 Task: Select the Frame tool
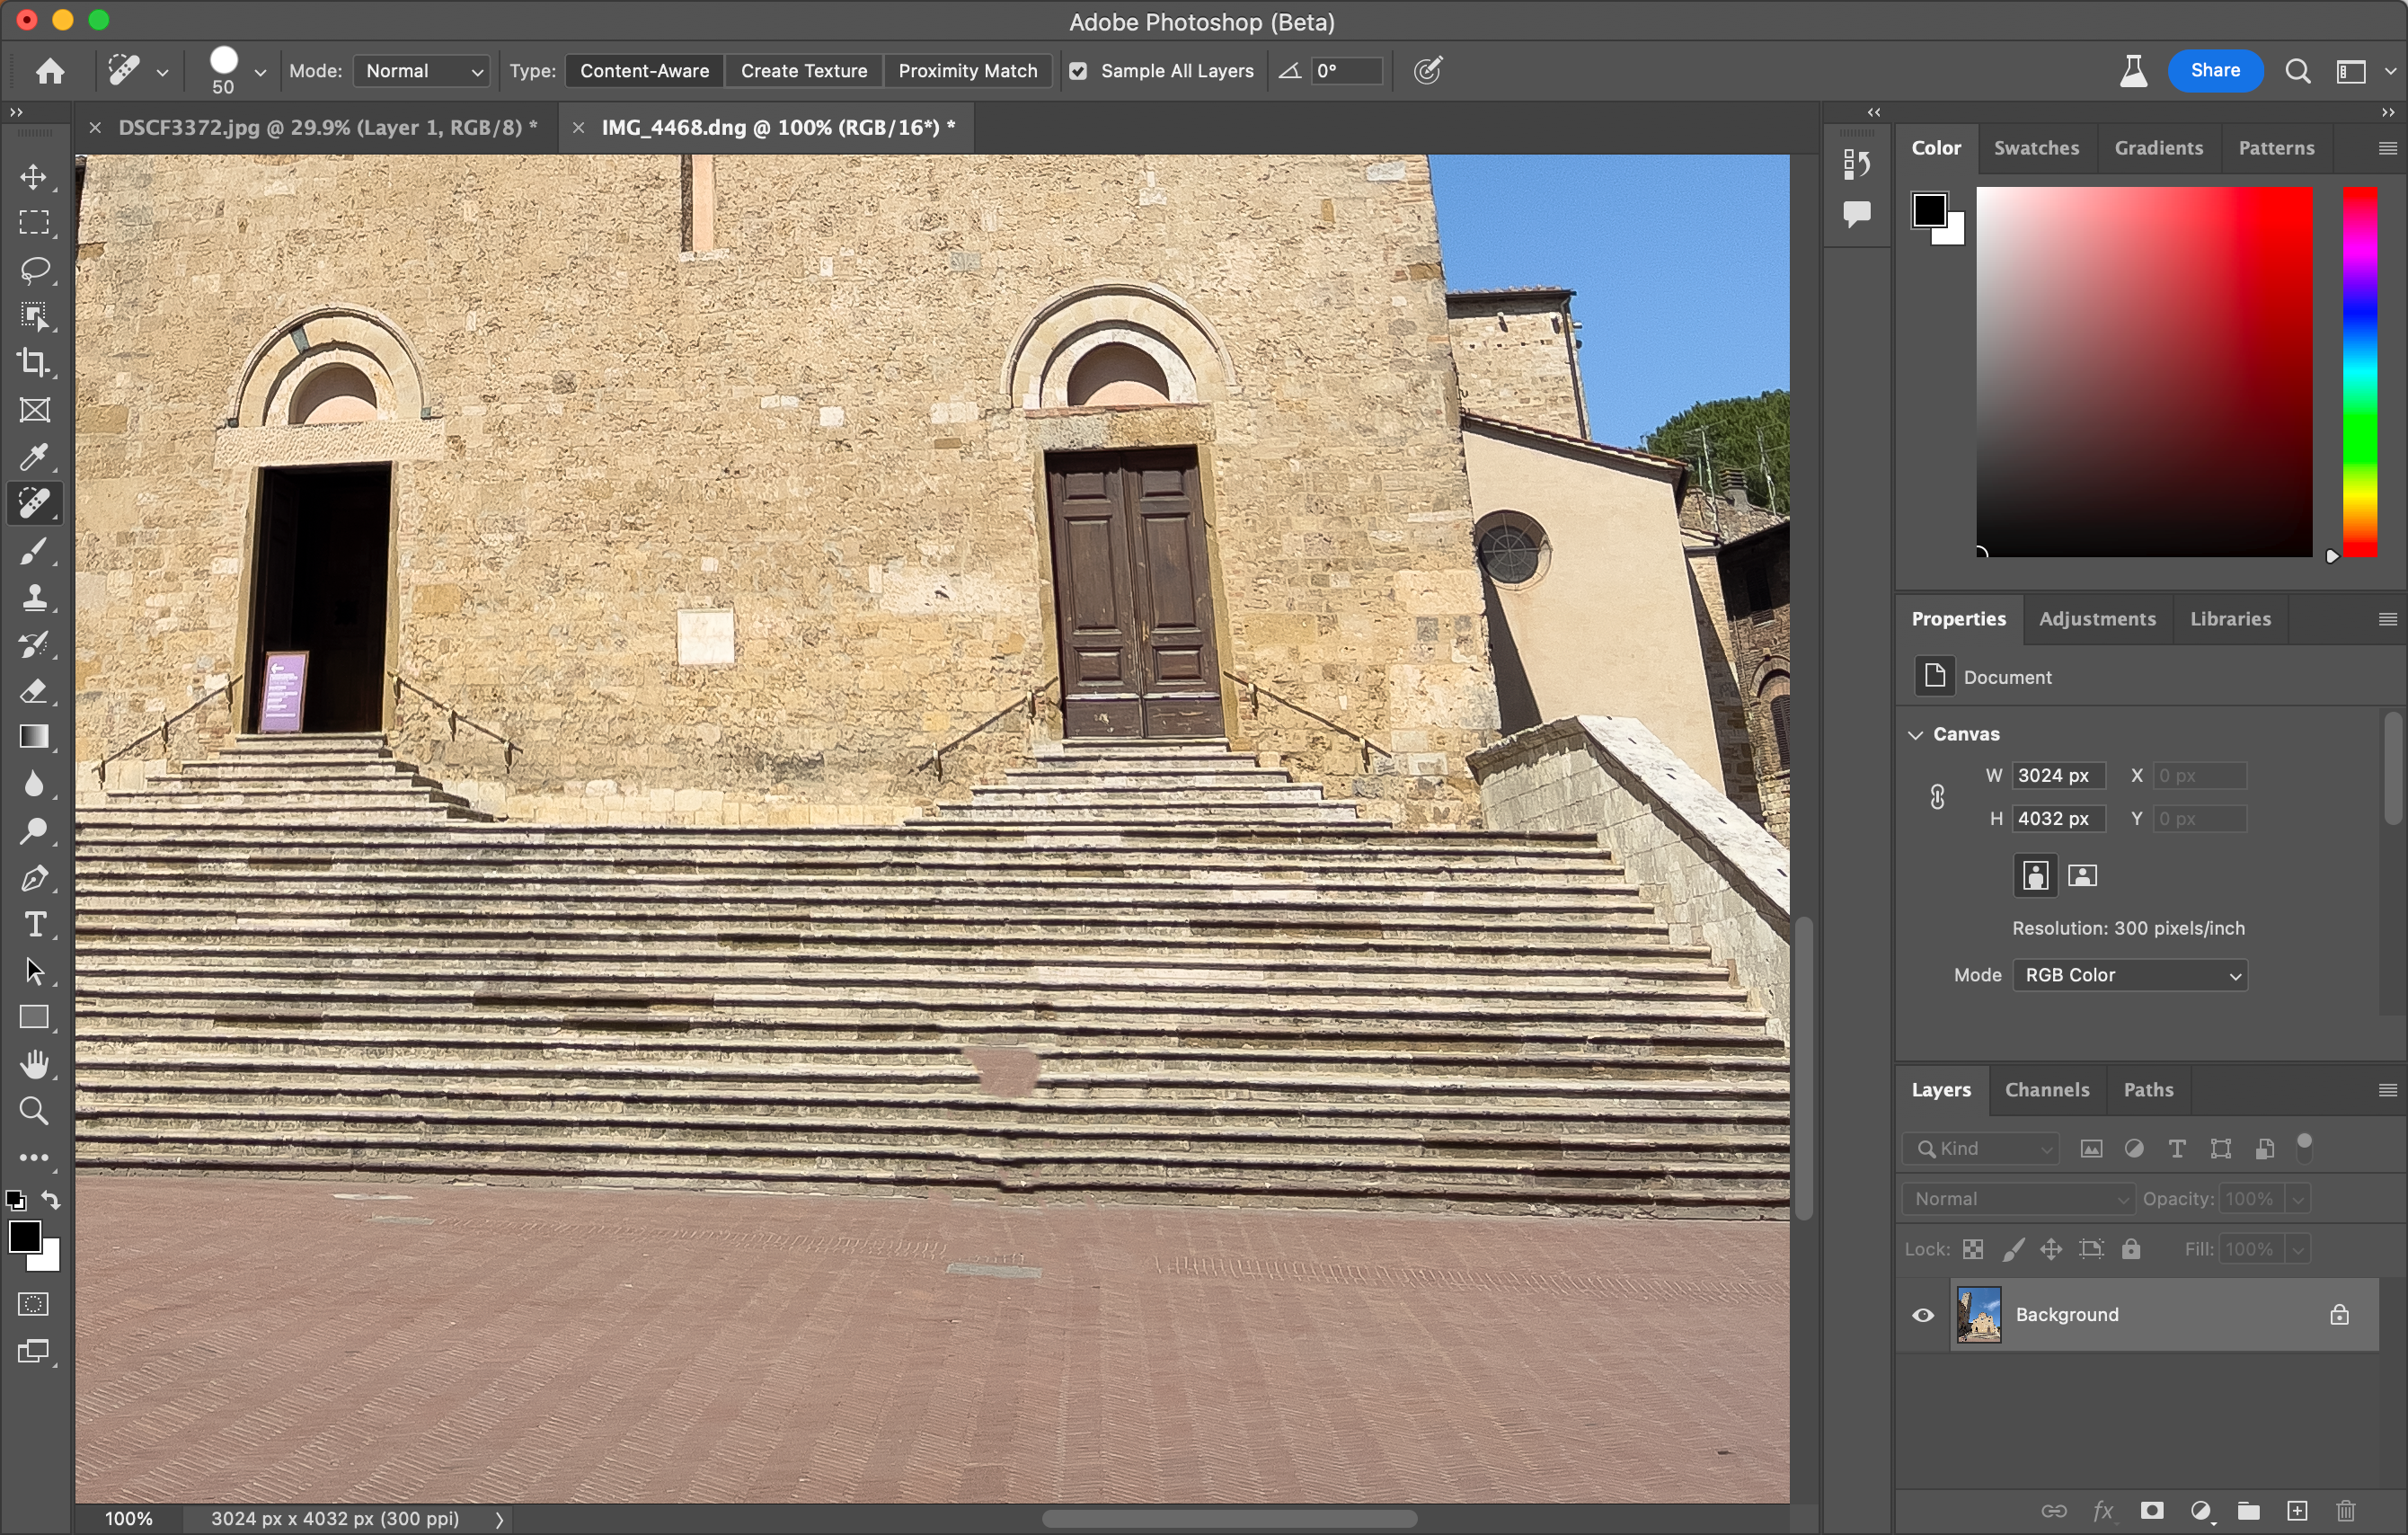coord(34,410)
